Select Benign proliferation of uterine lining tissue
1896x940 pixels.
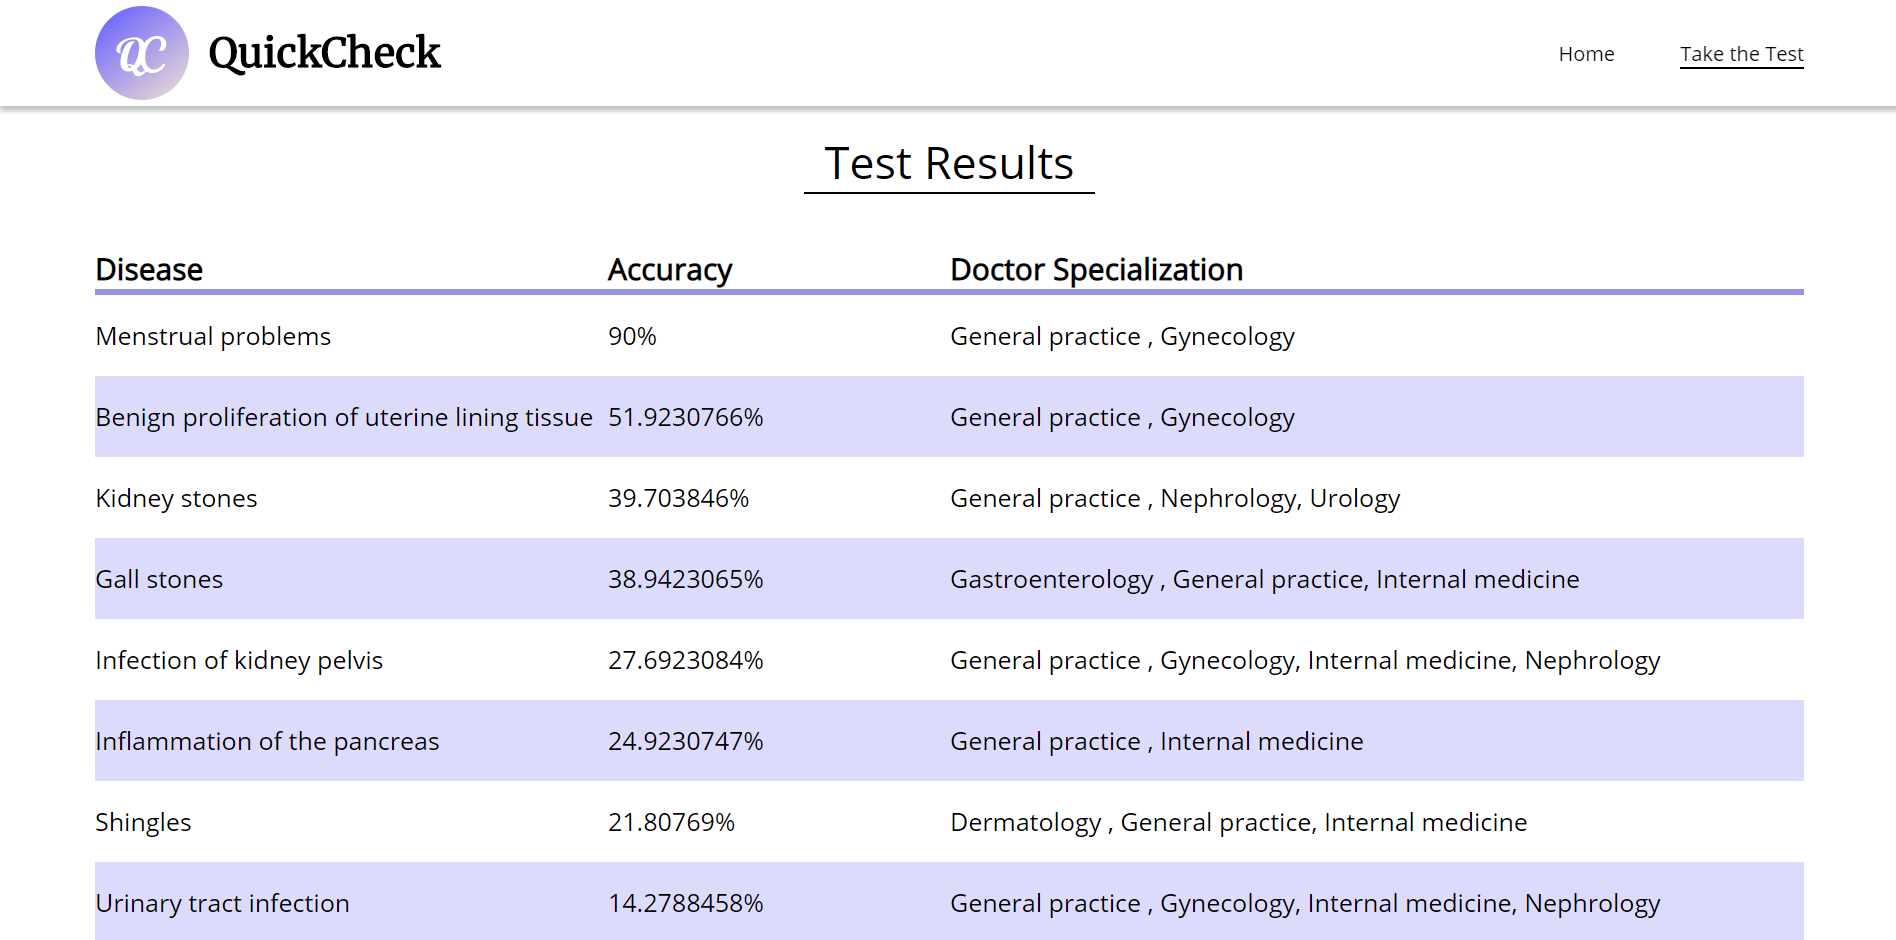pos(344,417)
